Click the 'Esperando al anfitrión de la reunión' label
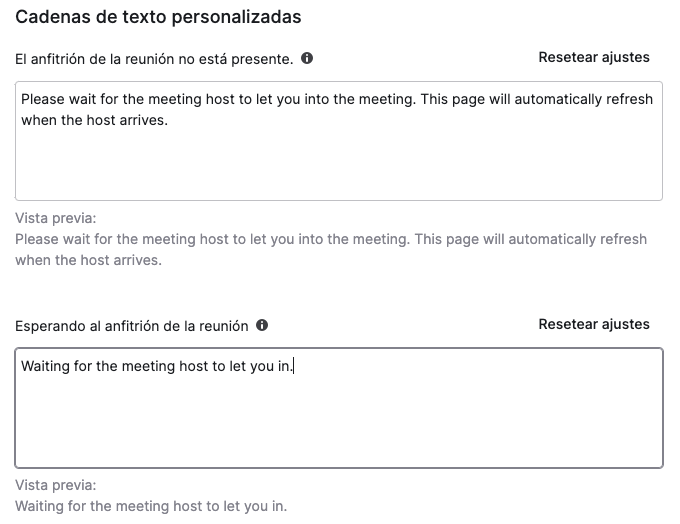Screen dimensions: 680x524 click(132, 326)
